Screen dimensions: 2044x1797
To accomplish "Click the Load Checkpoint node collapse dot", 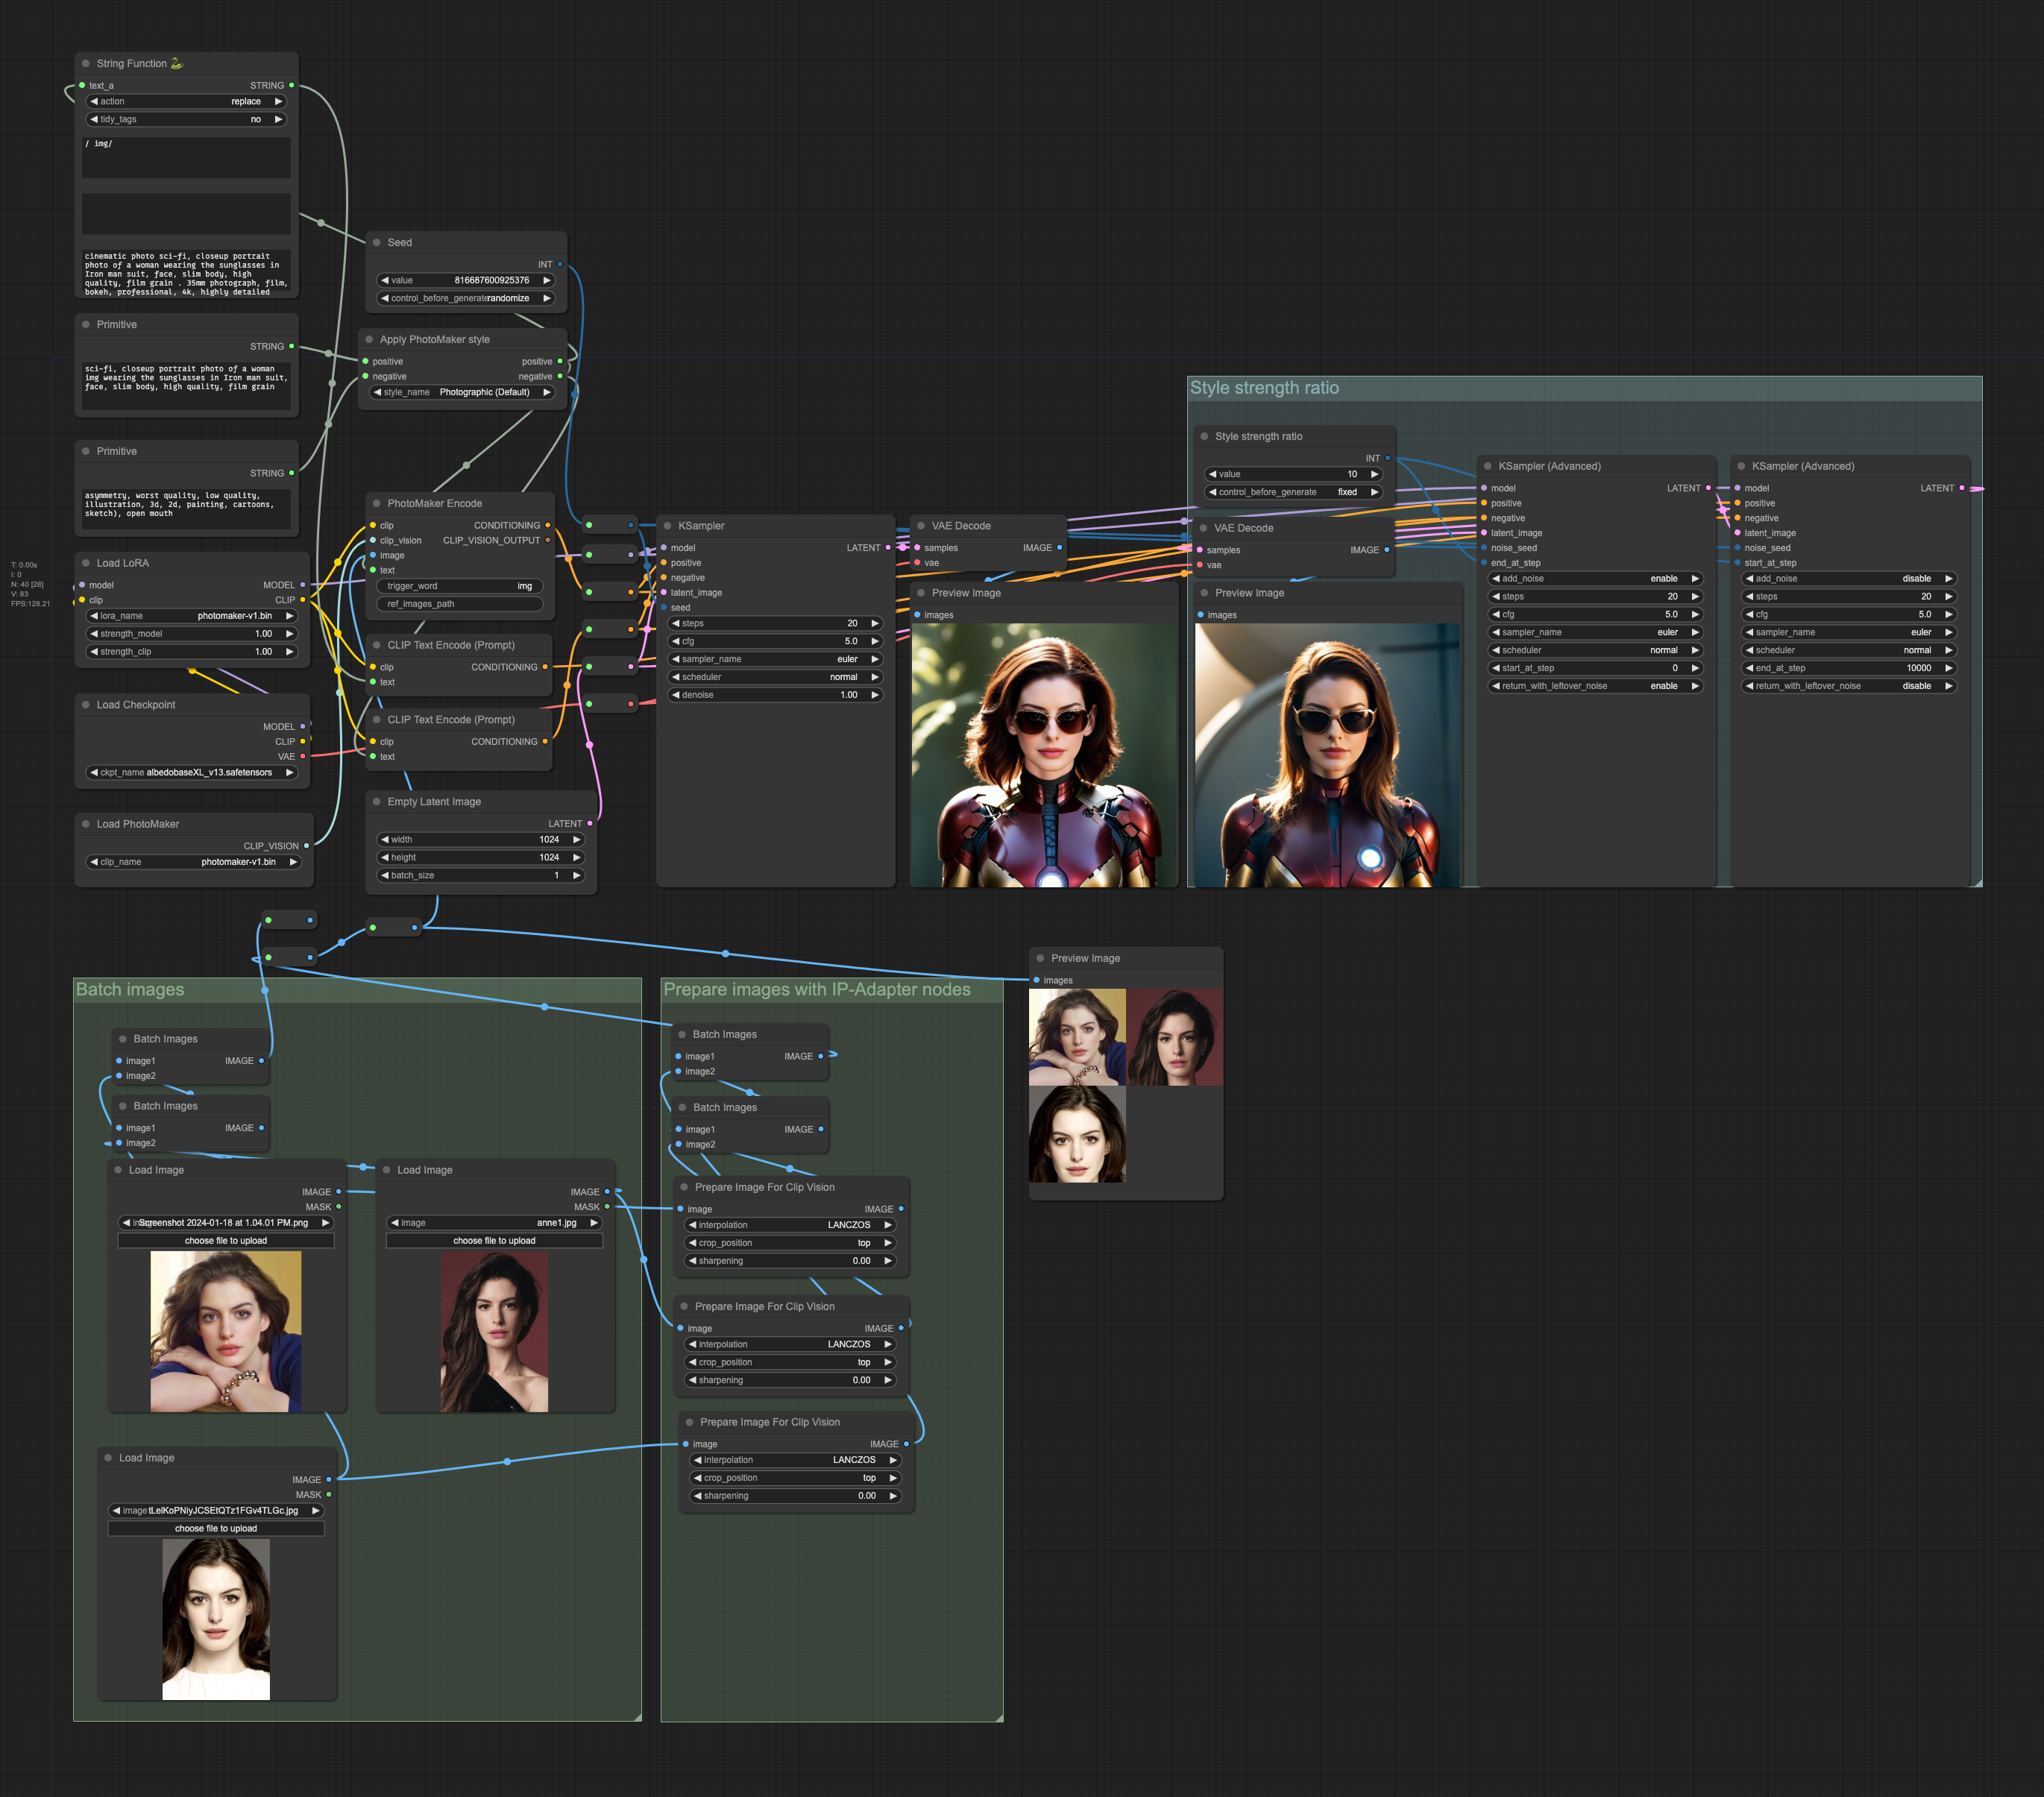I will pos(86,704).
